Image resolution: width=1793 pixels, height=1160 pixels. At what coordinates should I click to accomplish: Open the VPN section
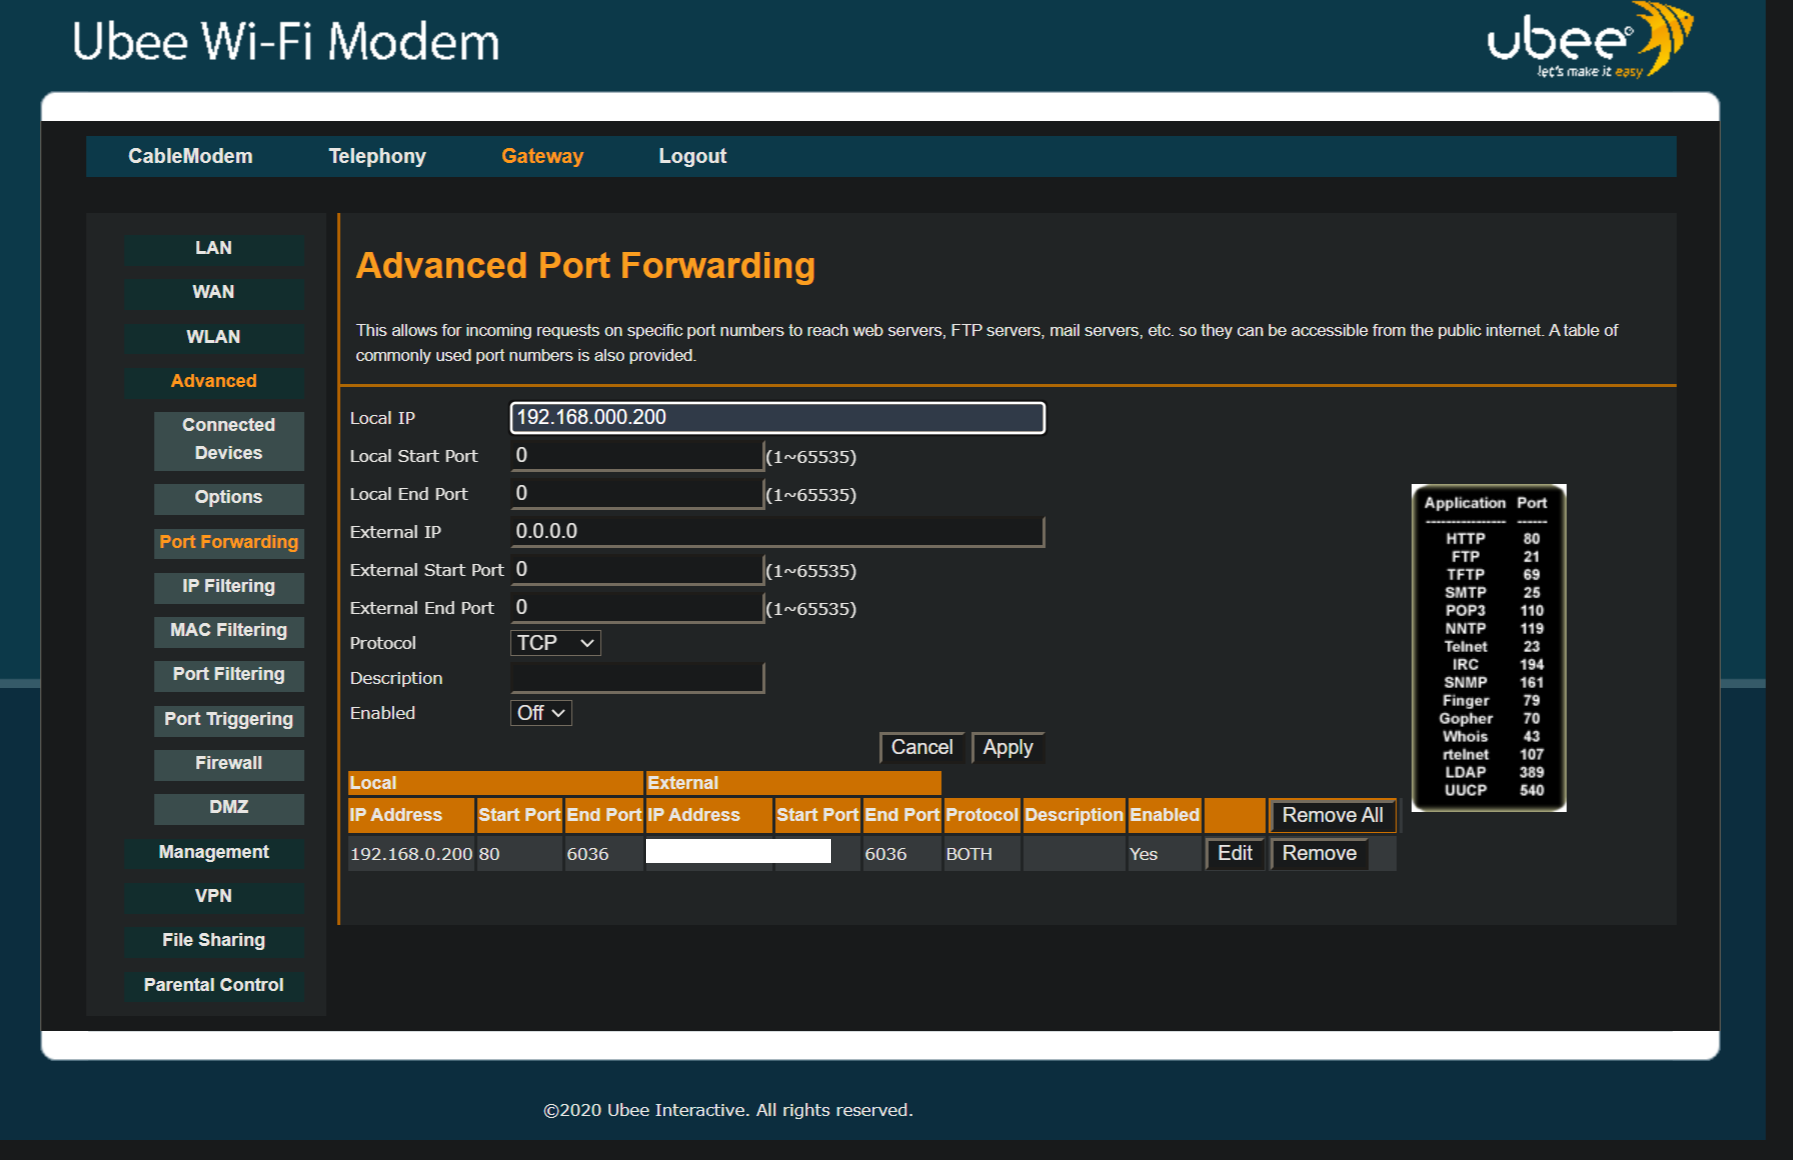tap(214, 896)
